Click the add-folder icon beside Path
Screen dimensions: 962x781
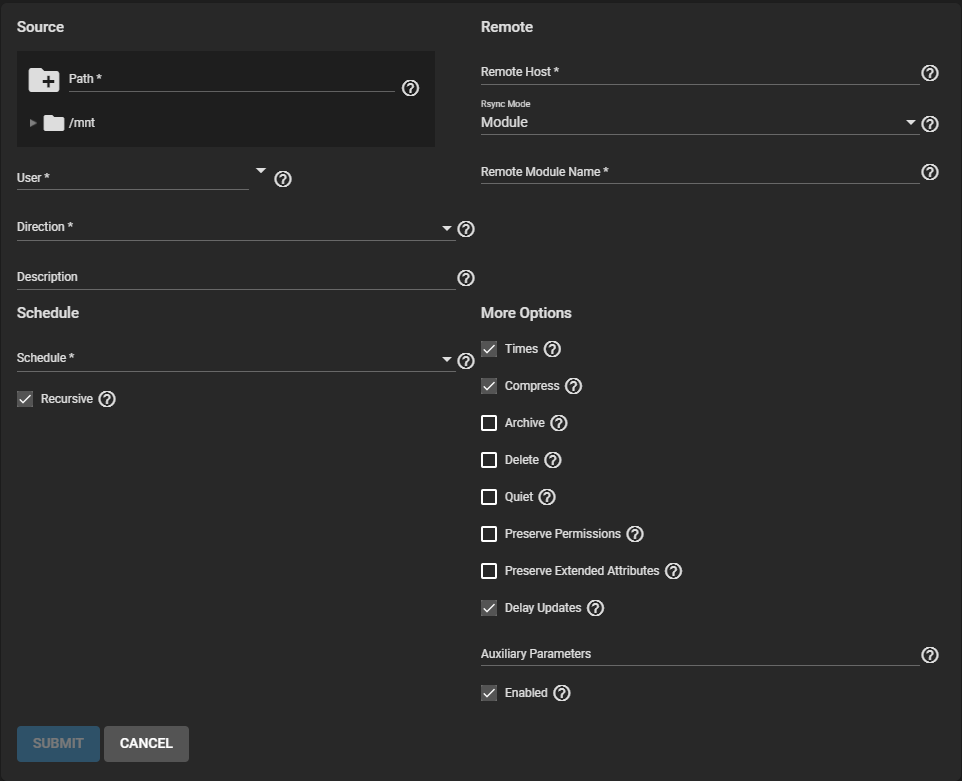(x=44, y=80)
